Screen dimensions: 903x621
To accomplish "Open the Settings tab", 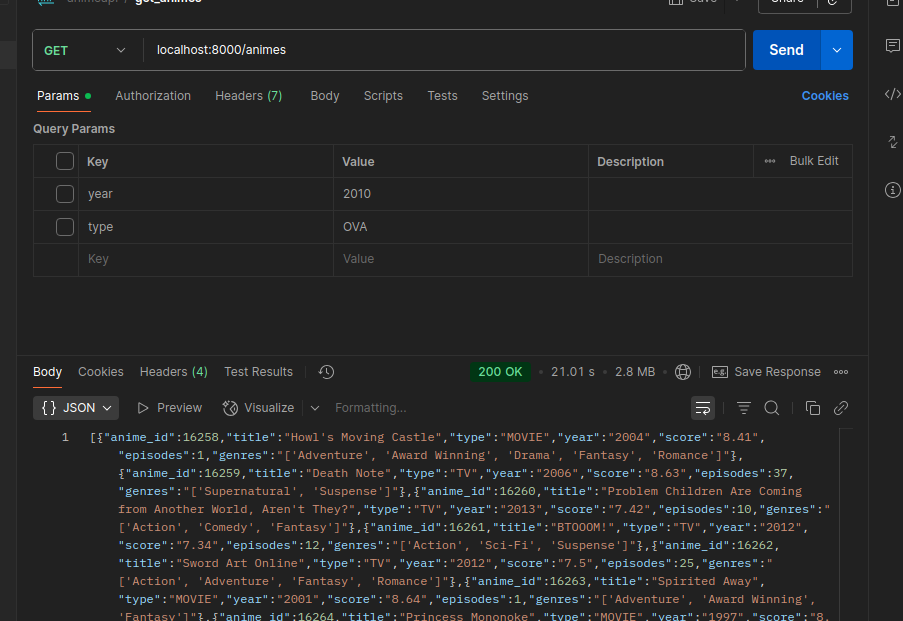I will 504,96.
